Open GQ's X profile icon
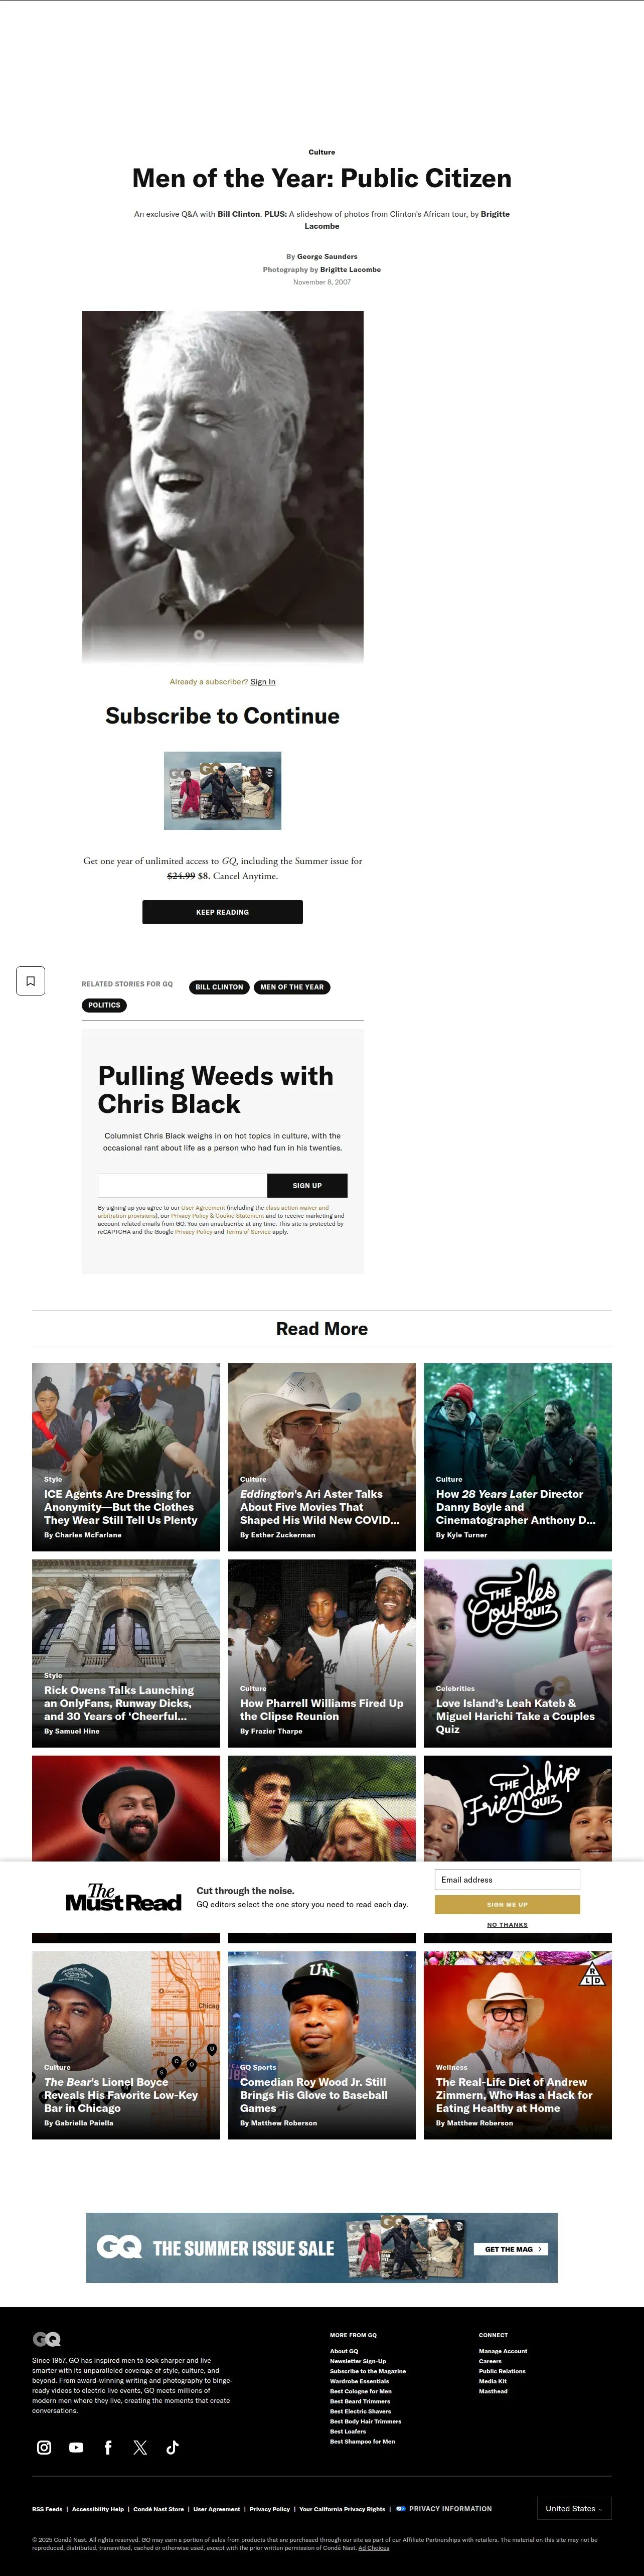Viewport: 644px width, 2576px height. tap(140, 2447)
